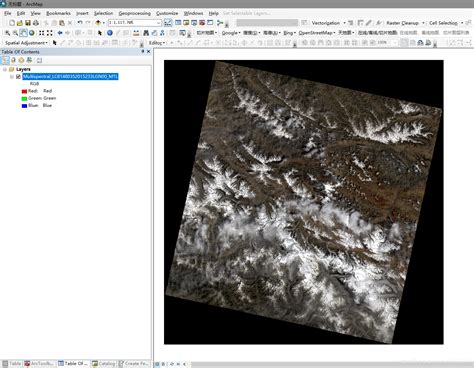Open the Spatial Adjustment dropdown menu

[26, 43]
